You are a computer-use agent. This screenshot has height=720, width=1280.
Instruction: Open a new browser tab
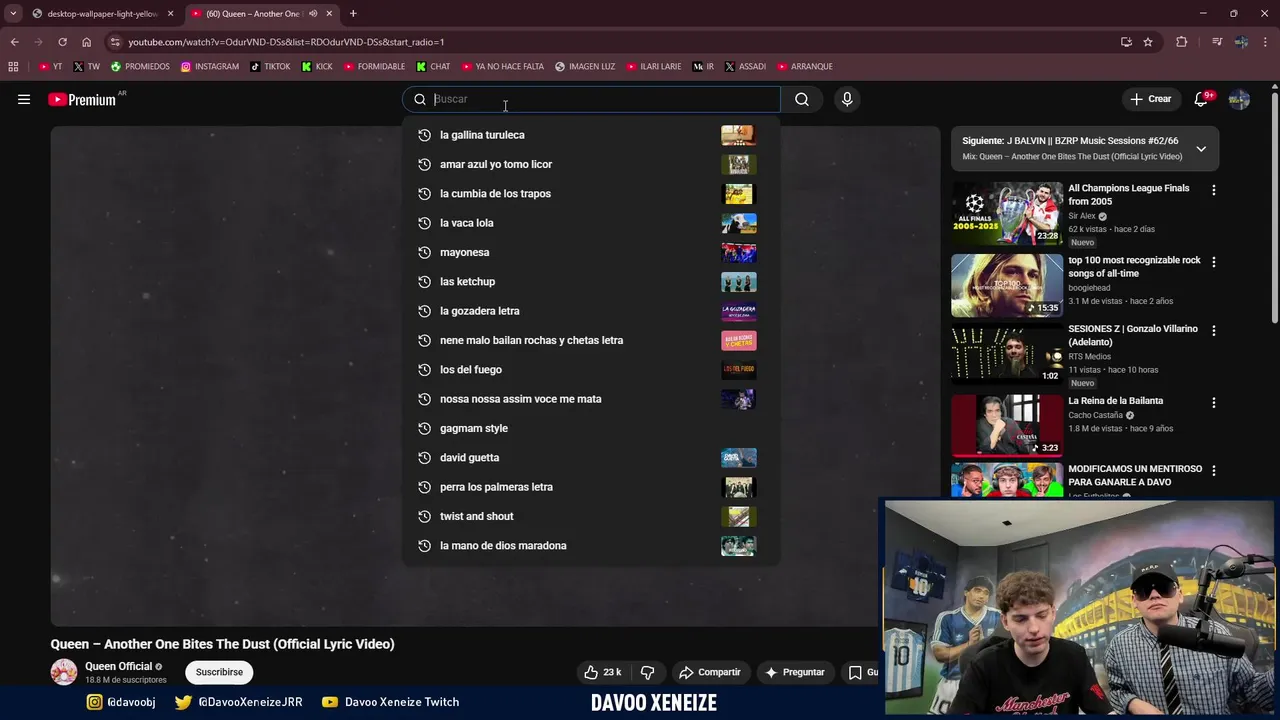pos(353,14)
